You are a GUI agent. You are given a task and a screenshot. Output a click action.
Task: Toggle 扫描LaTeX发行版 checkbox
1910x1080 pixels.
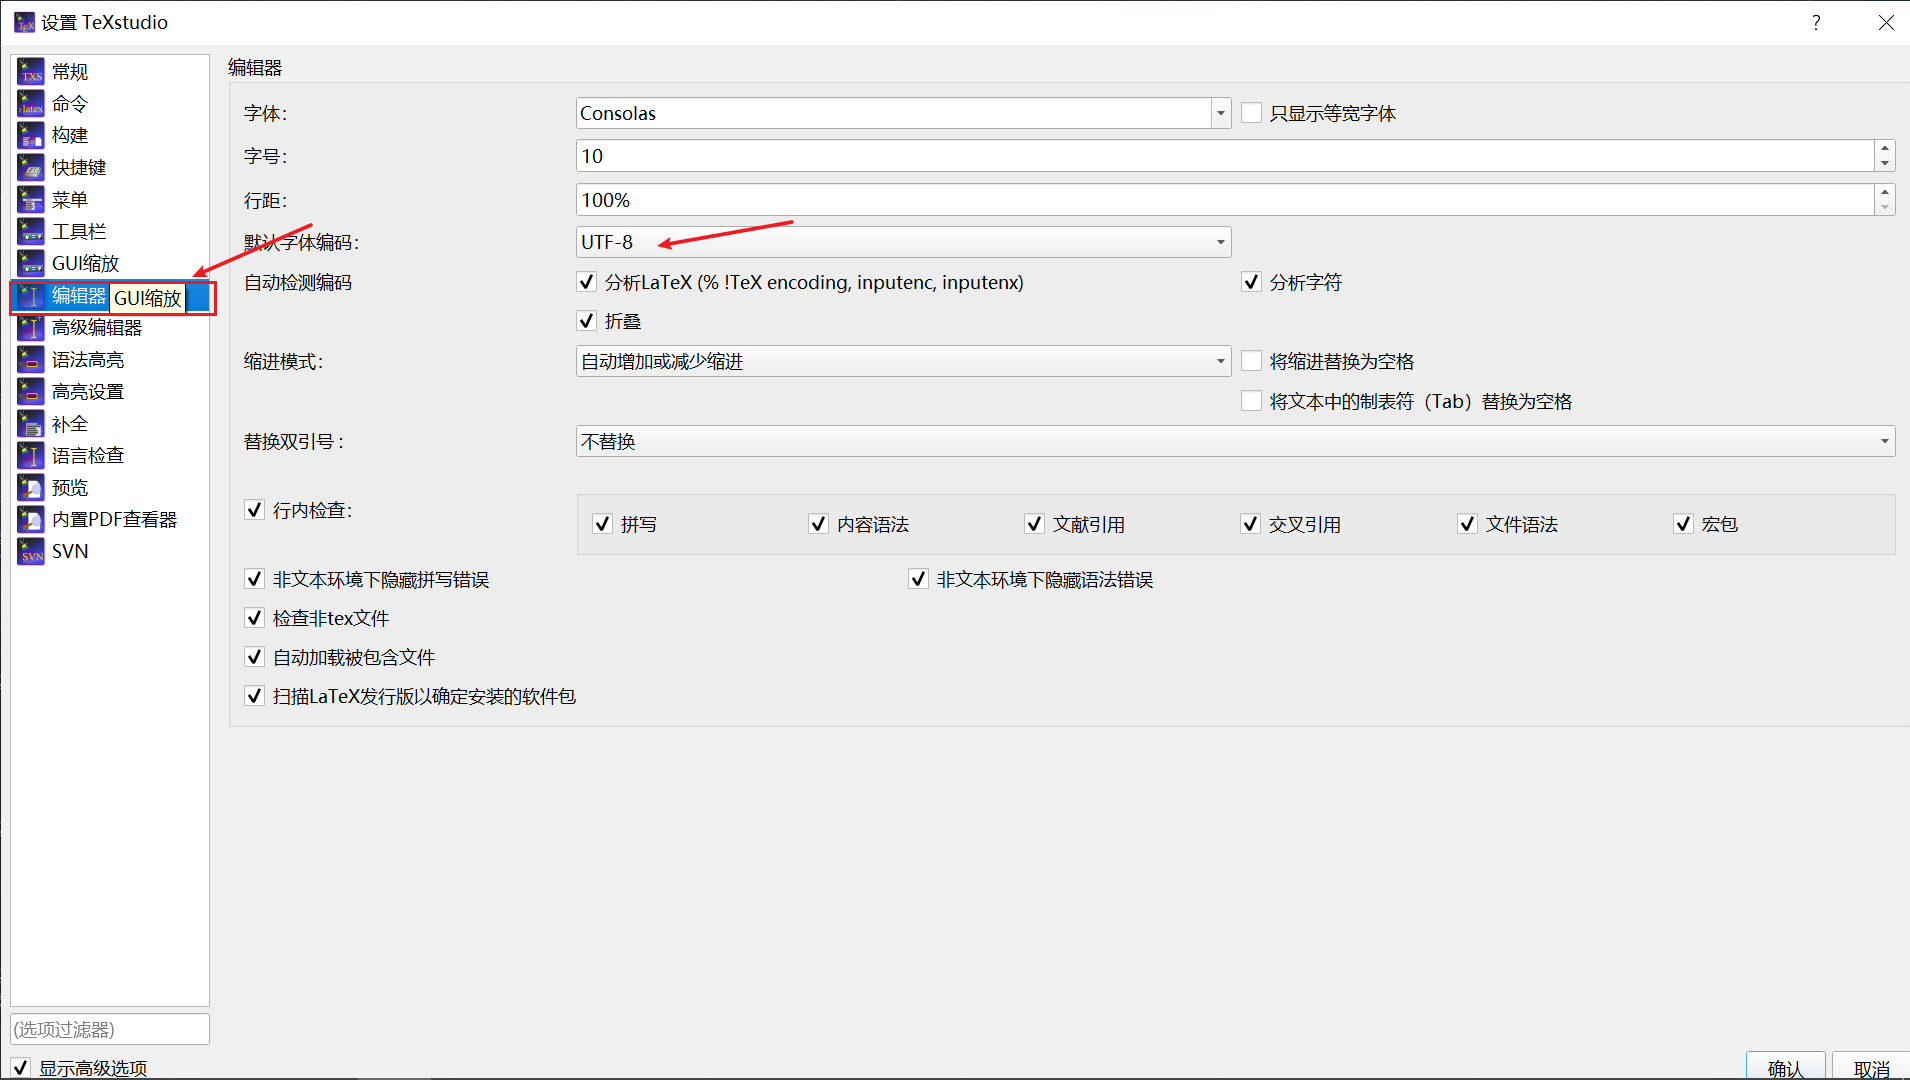click(x=255, y=696)
